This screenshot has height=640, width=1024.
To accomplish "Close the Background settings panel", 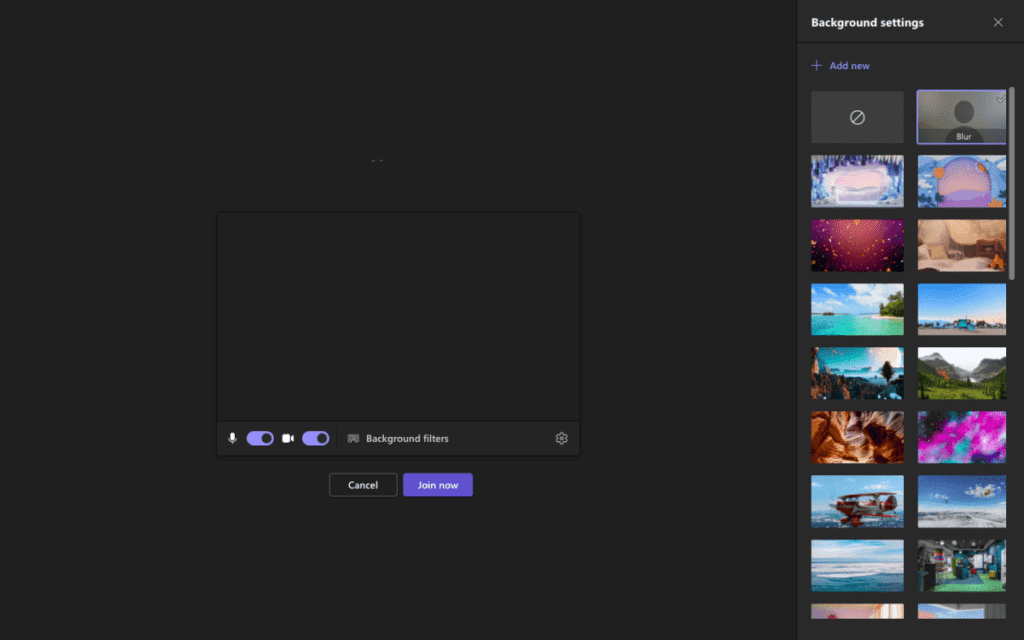I will [x=998, y=22].
